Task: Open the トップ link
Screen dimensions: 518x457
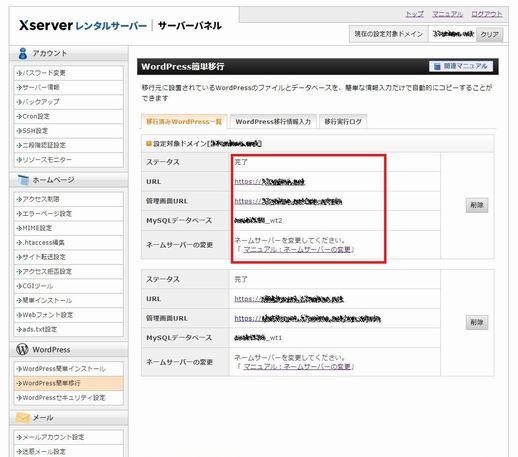Action: click(414, 14)
